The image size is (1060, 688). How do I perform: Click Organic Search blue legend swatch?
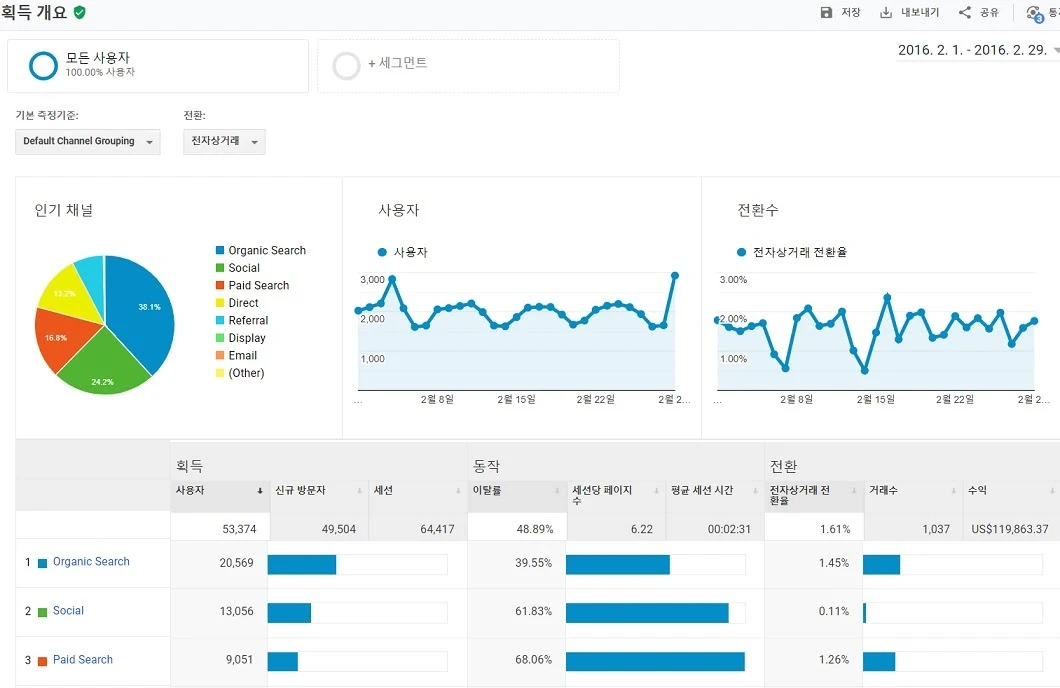220,250
